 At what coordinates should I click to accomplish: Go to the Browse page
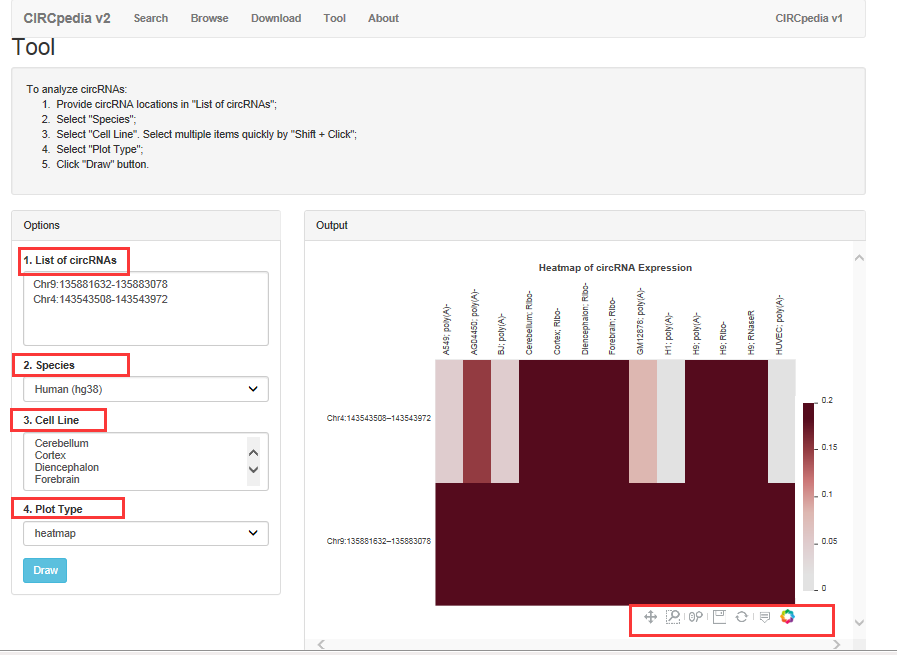[209, 18]
